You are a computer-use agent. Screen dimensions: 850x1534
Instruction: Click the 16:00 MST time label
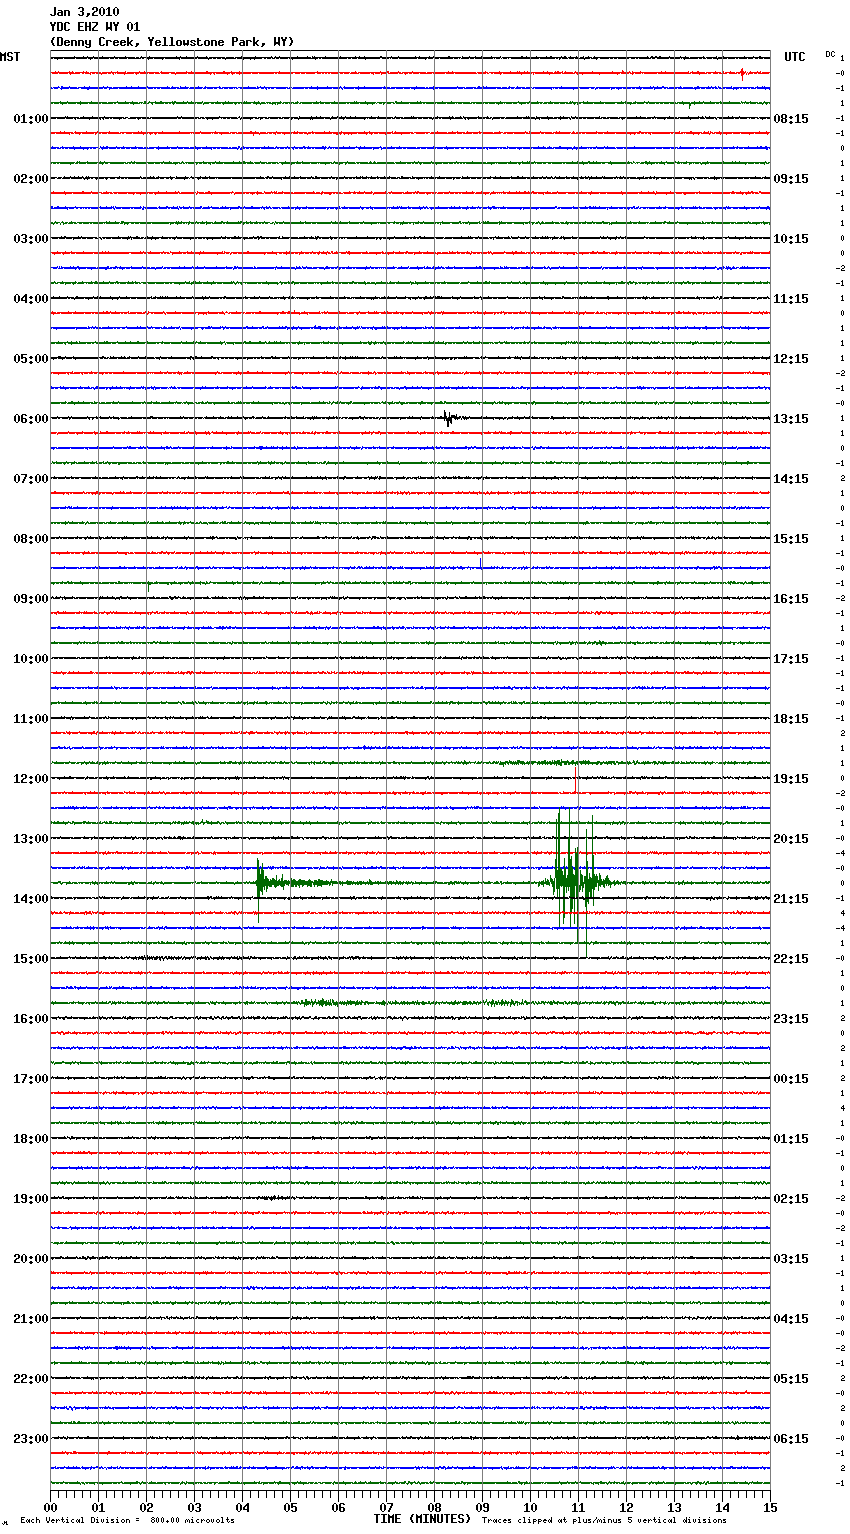(31, 1019)
